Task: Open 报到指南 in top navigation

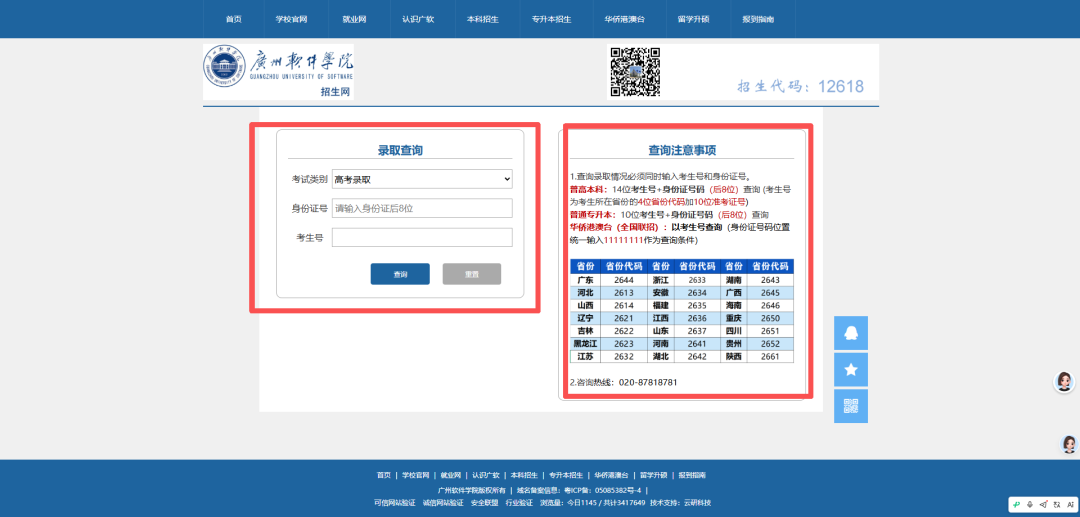Action: [x=758, y=19]
